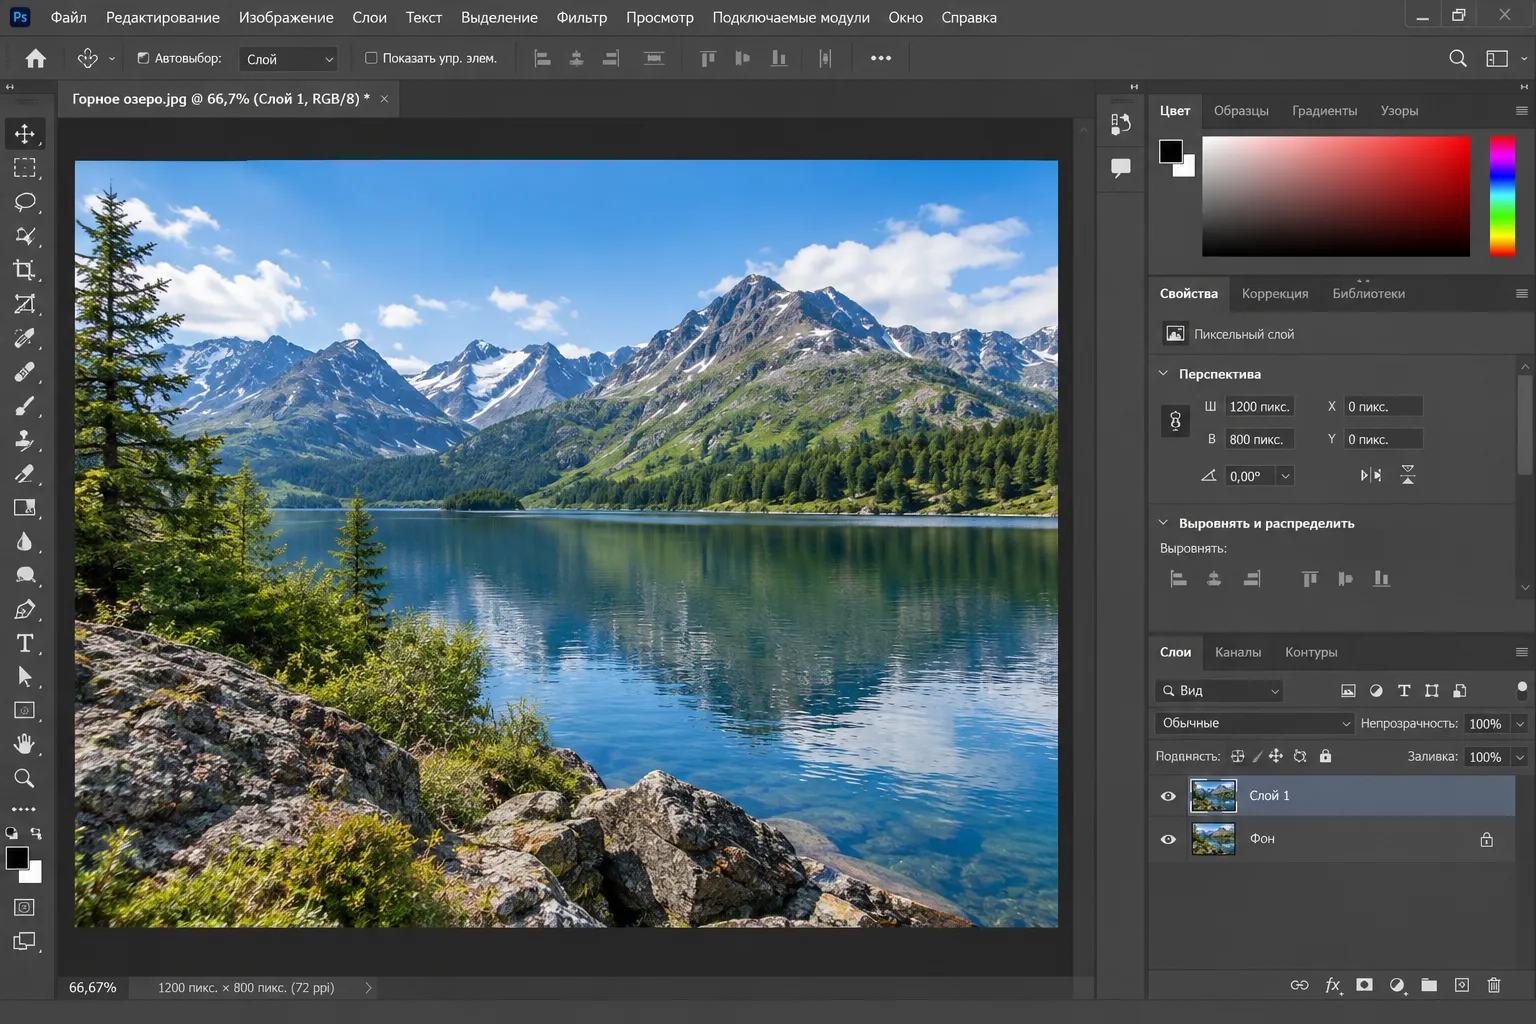
Task: Open the Библиотеки panel tab
Action: [1368, 294]
